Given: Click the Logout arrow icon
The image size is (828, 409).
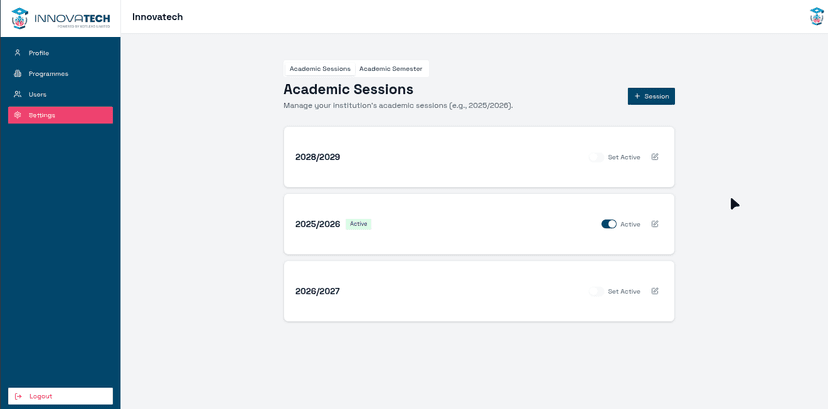Looking at the screenshot, I should (19, 396).
